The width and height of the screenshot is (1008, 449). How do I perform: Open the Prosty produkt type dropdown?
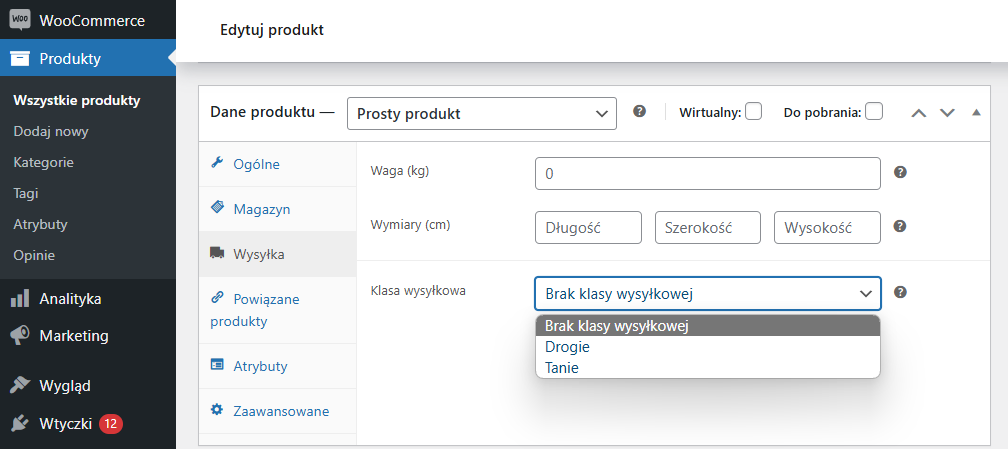point(482,114)
